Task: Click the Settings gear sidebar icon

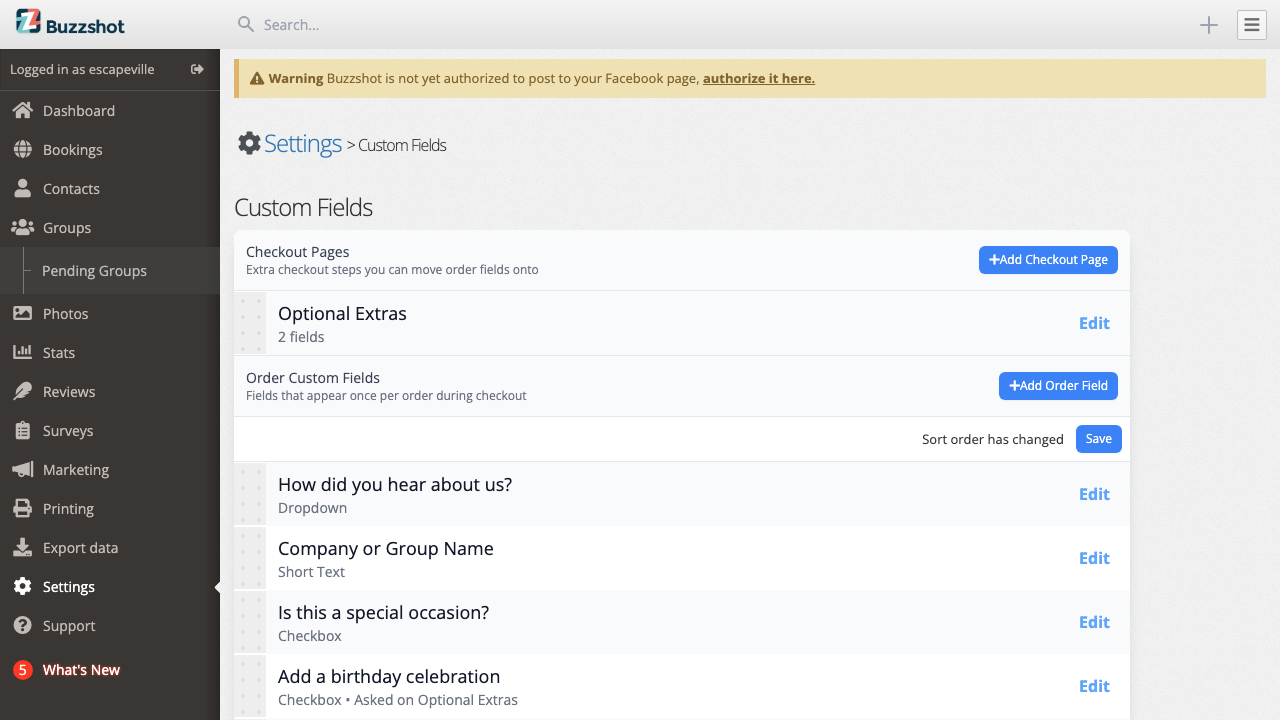Action: pos(22,586)
